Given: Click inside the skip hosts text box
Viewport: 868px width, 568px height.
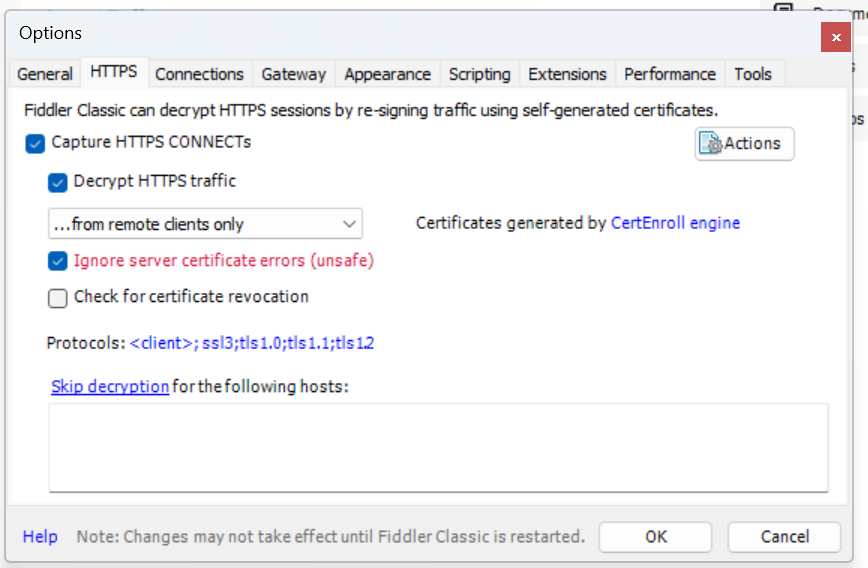Looking at the screenshot, I should [x=438, y=447].
